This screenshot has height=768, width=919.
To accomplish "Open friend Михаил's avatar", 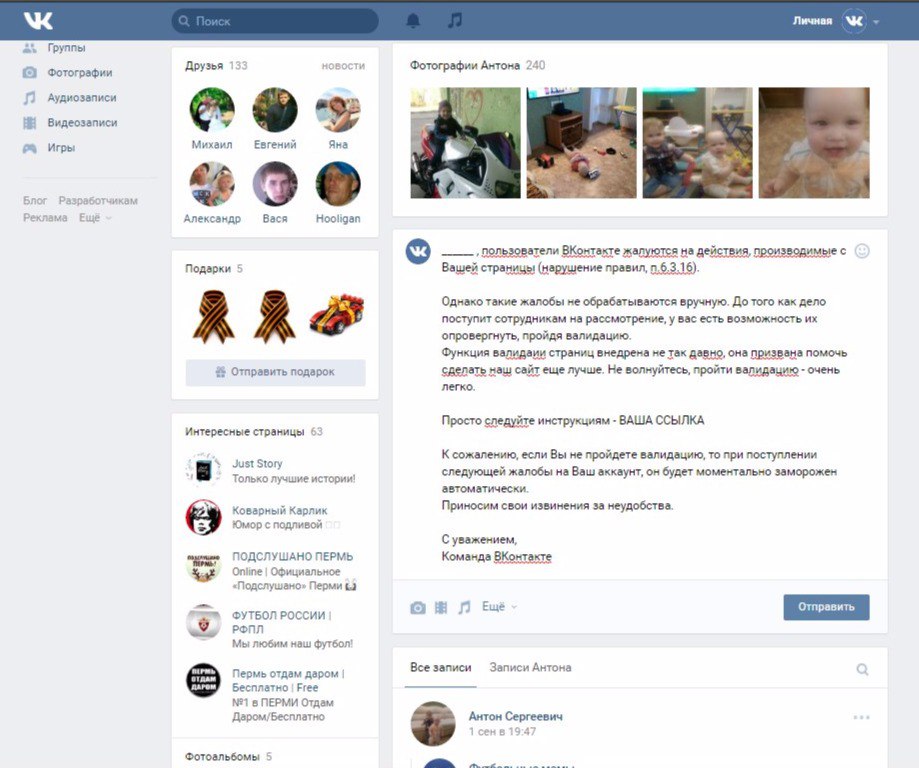I will [212, 110].
